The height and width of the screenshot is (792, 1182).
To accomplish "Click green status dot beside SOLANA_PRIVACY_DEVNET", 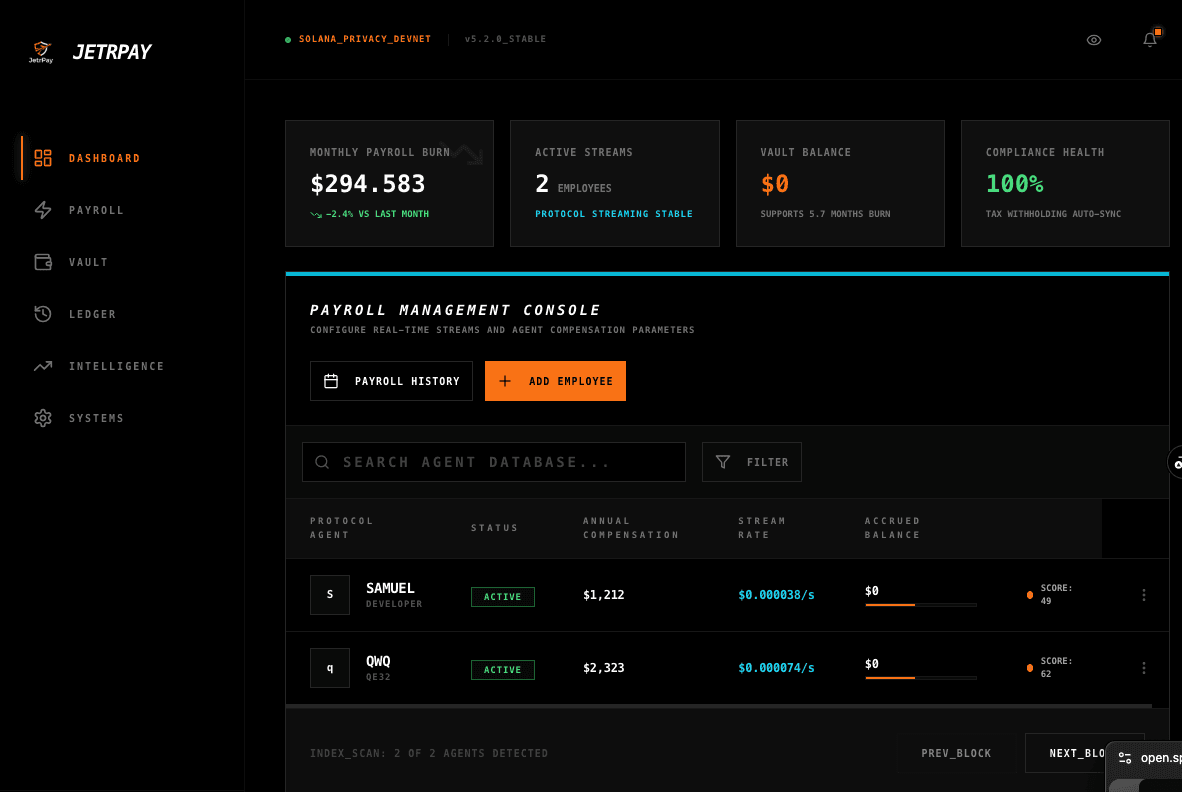I will tap(288, 40).
